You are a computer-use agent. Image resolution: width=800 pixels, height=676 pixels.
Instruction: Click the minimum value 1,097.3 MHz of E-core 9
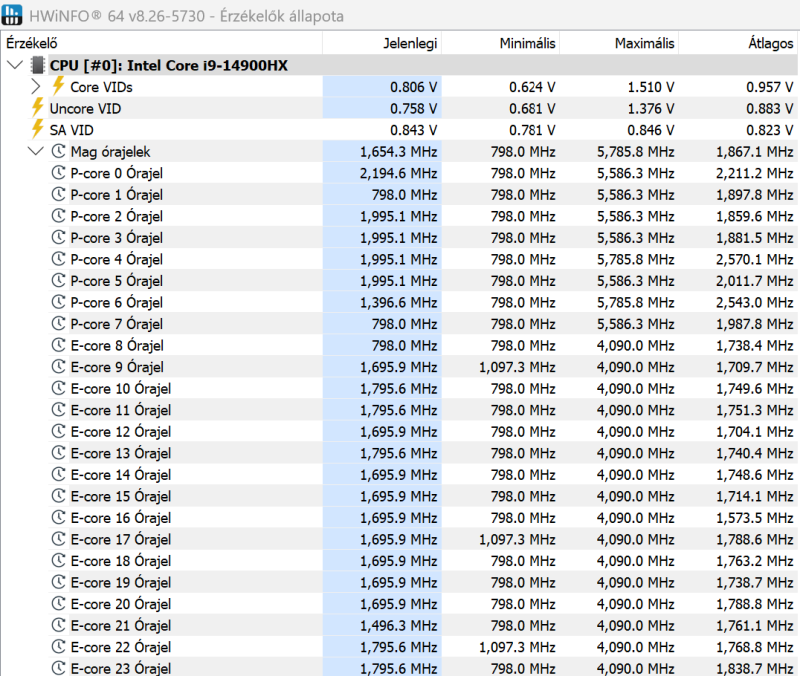(x=517, y=367)
